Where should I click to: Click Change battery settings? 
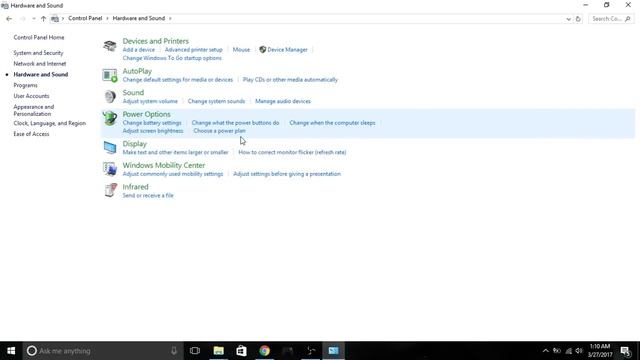pyautogui.click(x=152, y=123)
